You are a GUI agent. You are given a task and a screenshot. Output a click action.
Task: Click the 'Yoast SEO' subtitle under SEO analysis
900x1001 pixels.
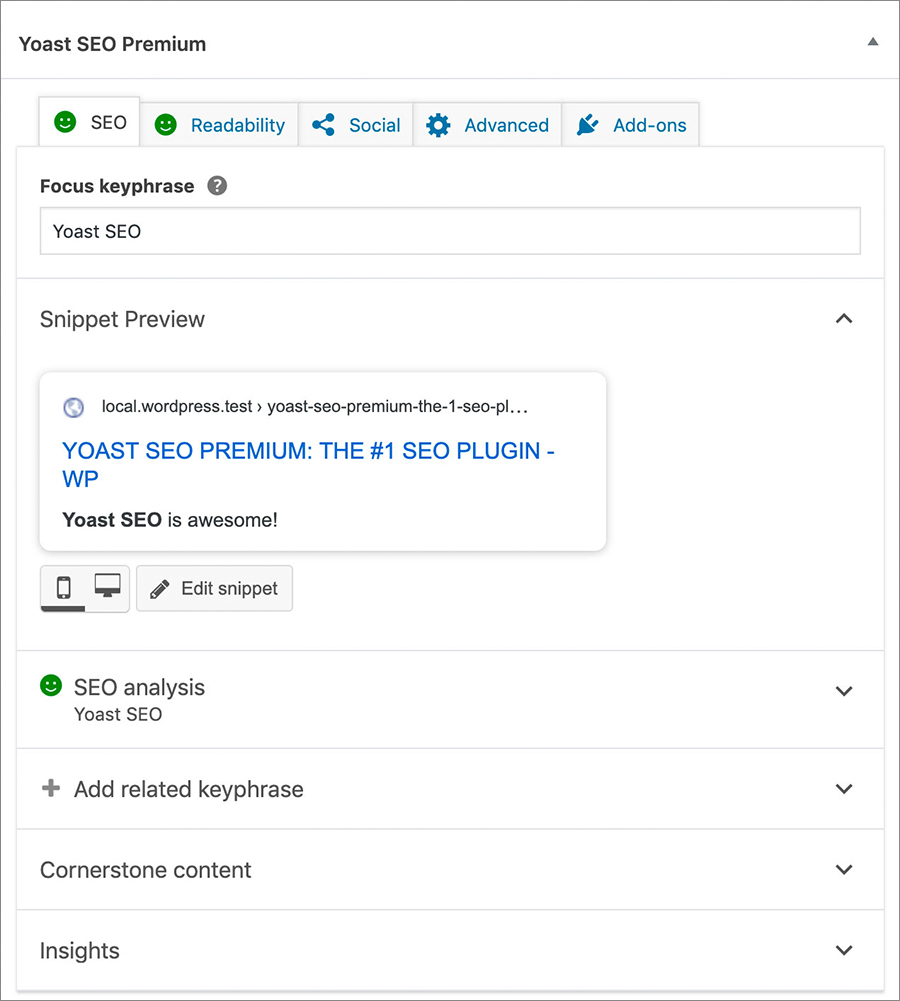pyautogui.click(x=118, y=714)
